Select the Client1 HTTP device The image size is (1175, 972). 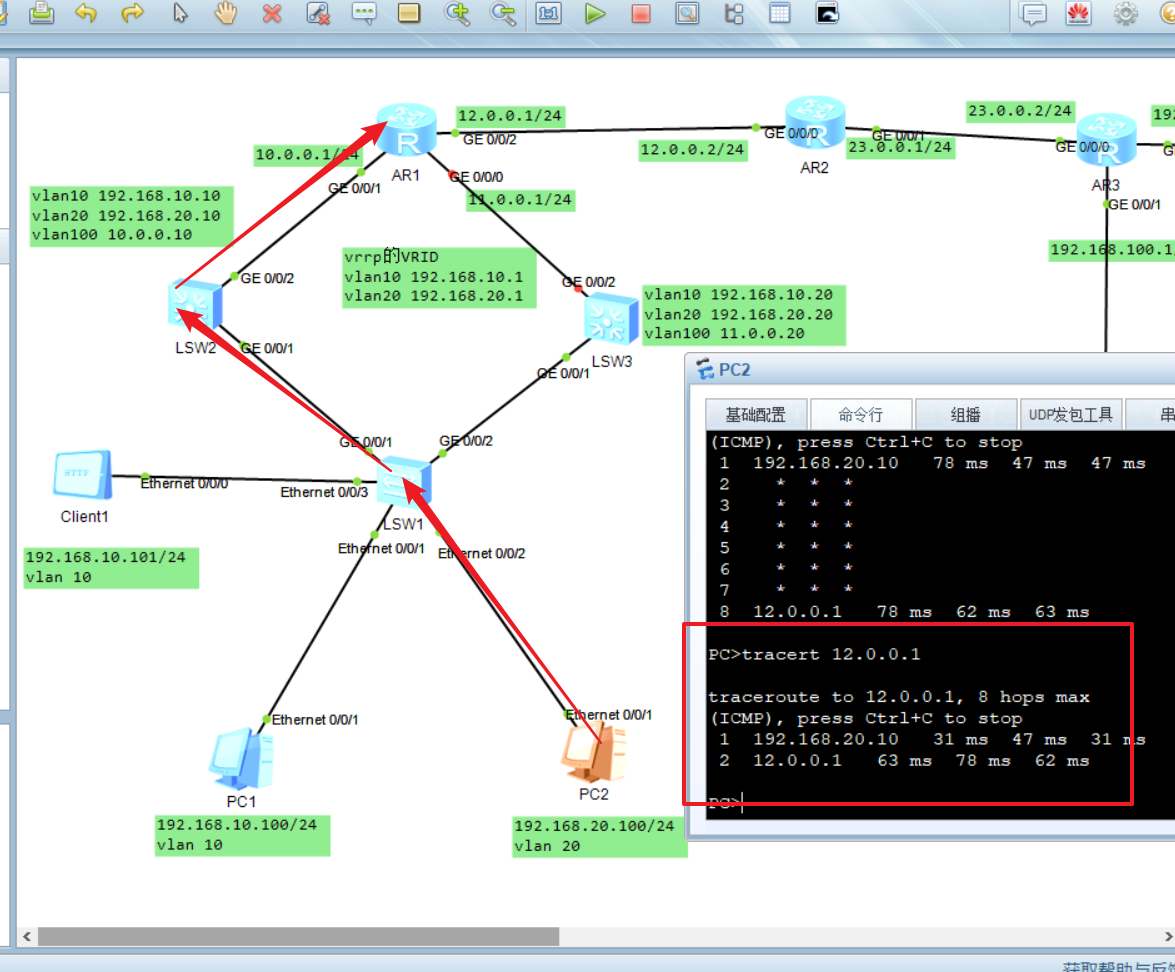pyautogui.click(x=82, y=476)
